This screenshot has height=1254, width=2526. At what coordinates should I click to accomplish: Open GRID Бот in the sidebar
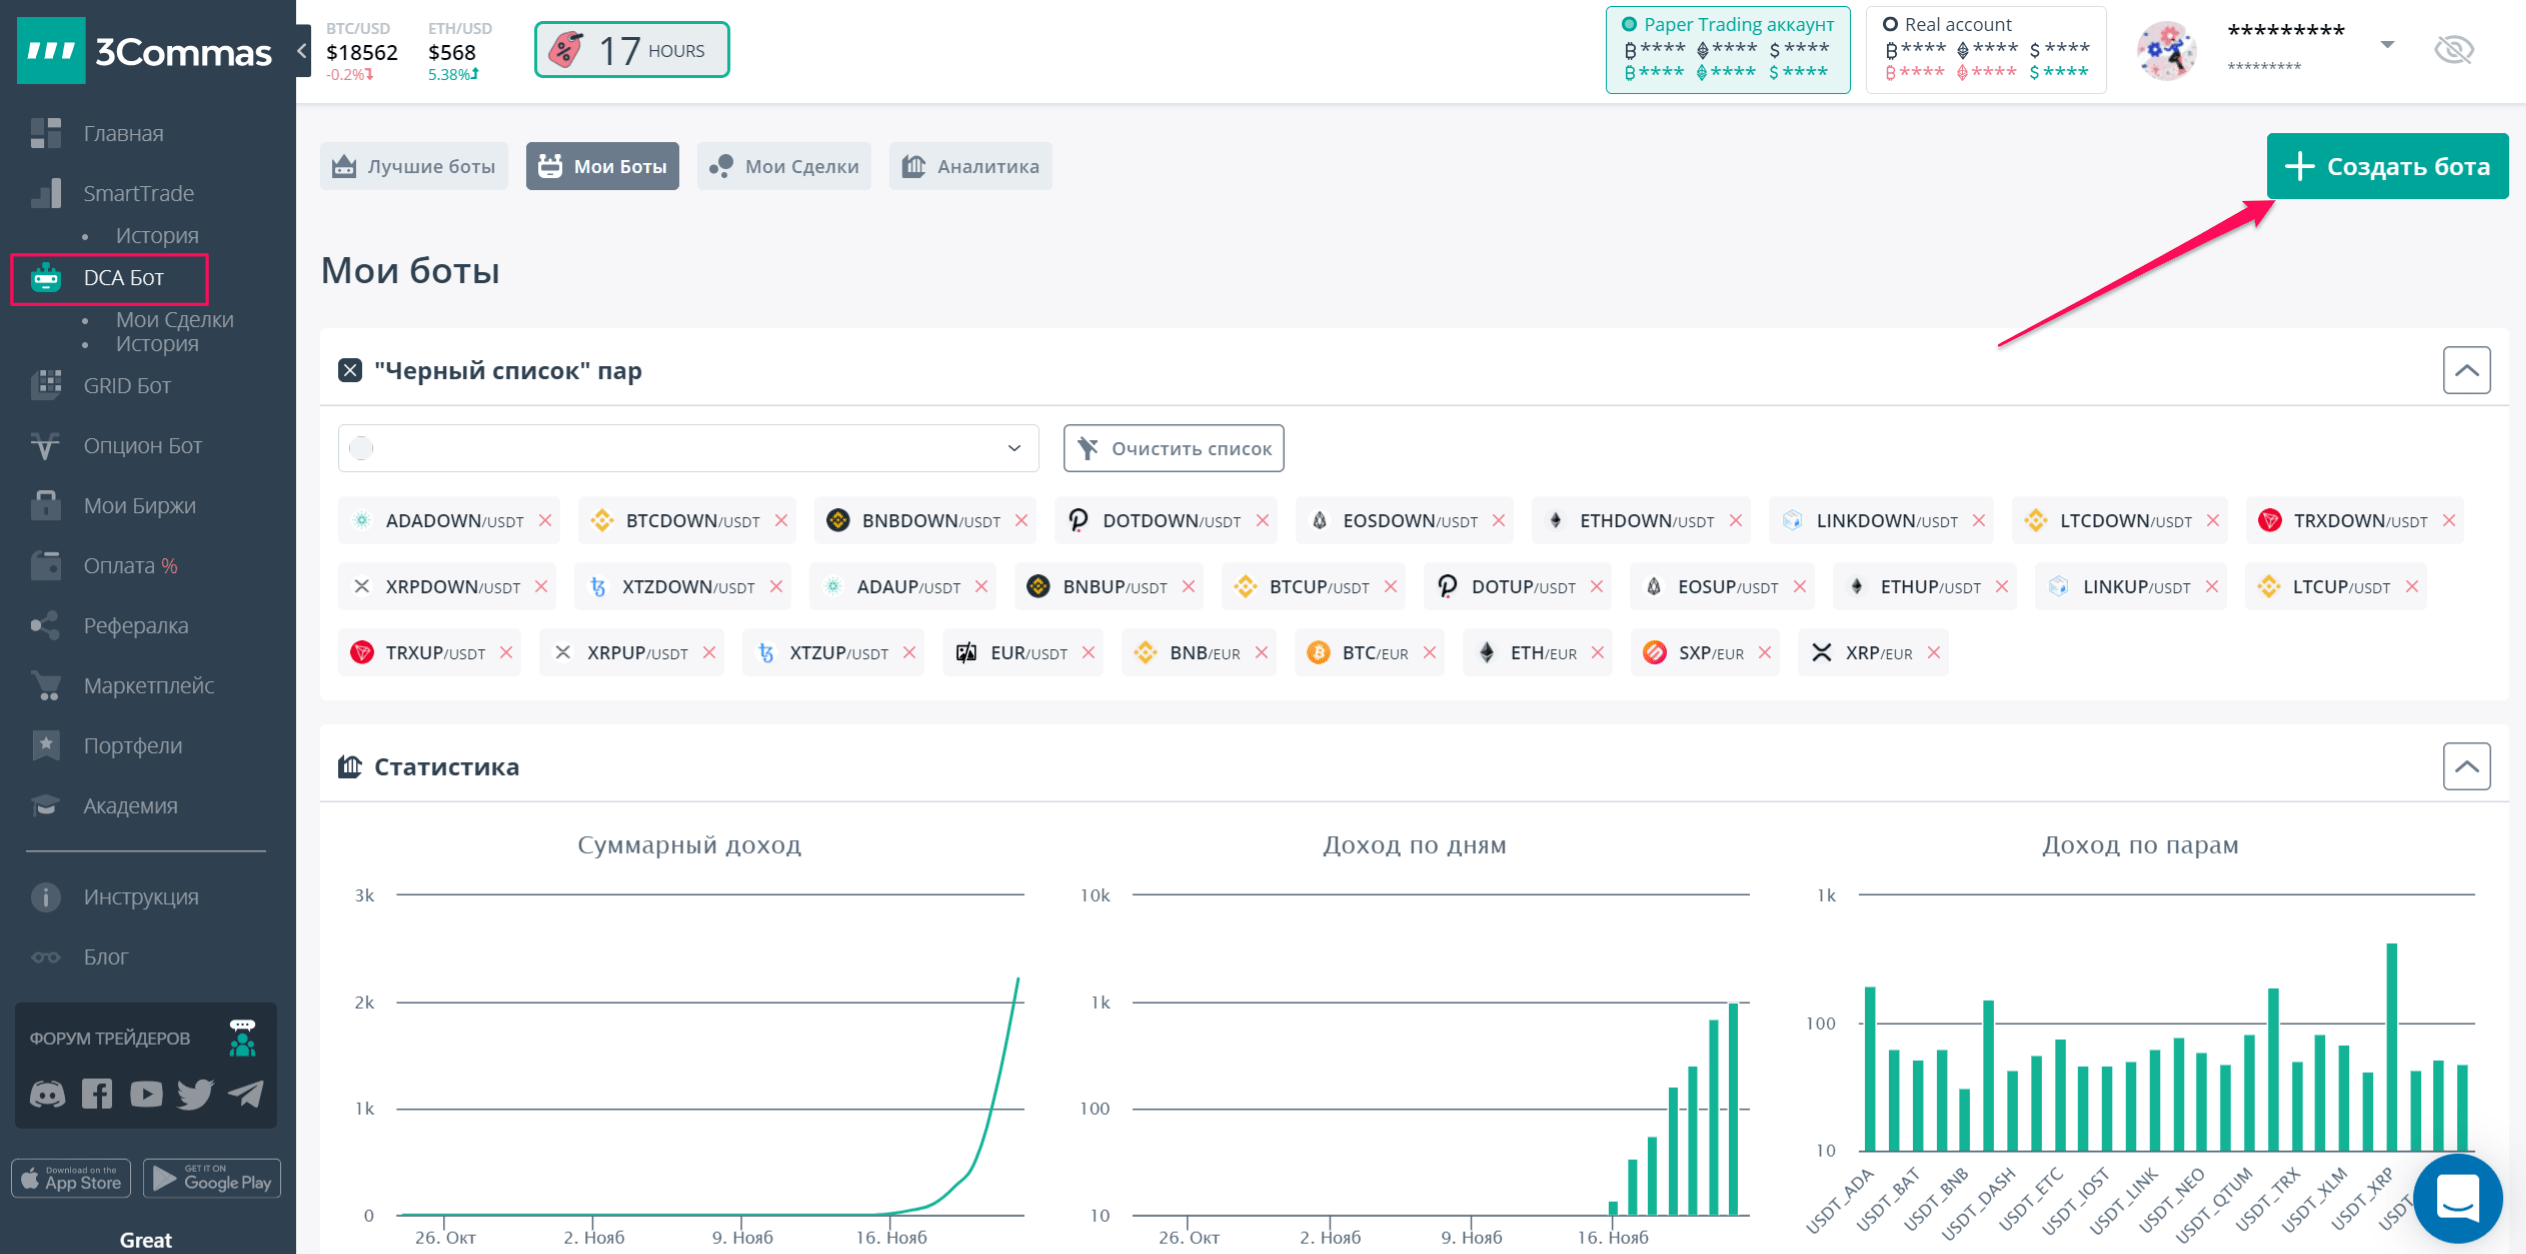127,386
